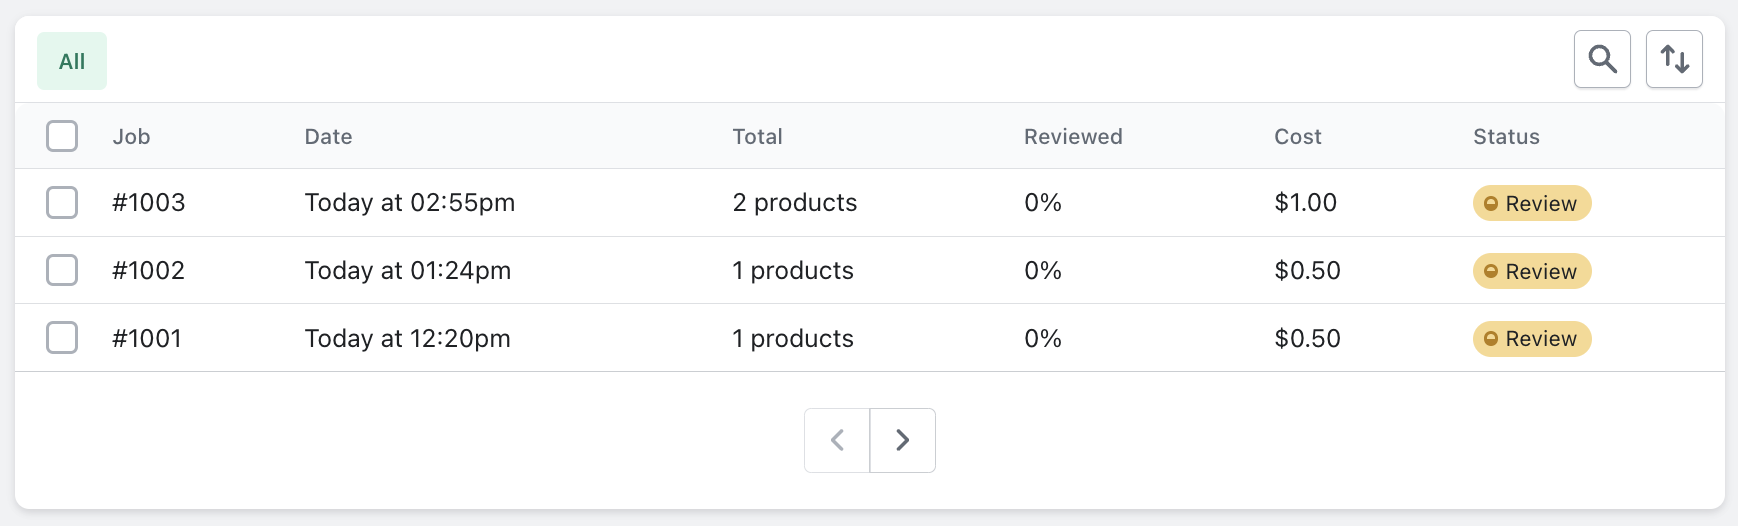Screen dimensions: 1738x526
Task: Open job #1001 link
Action: click(x=147, y=339)
